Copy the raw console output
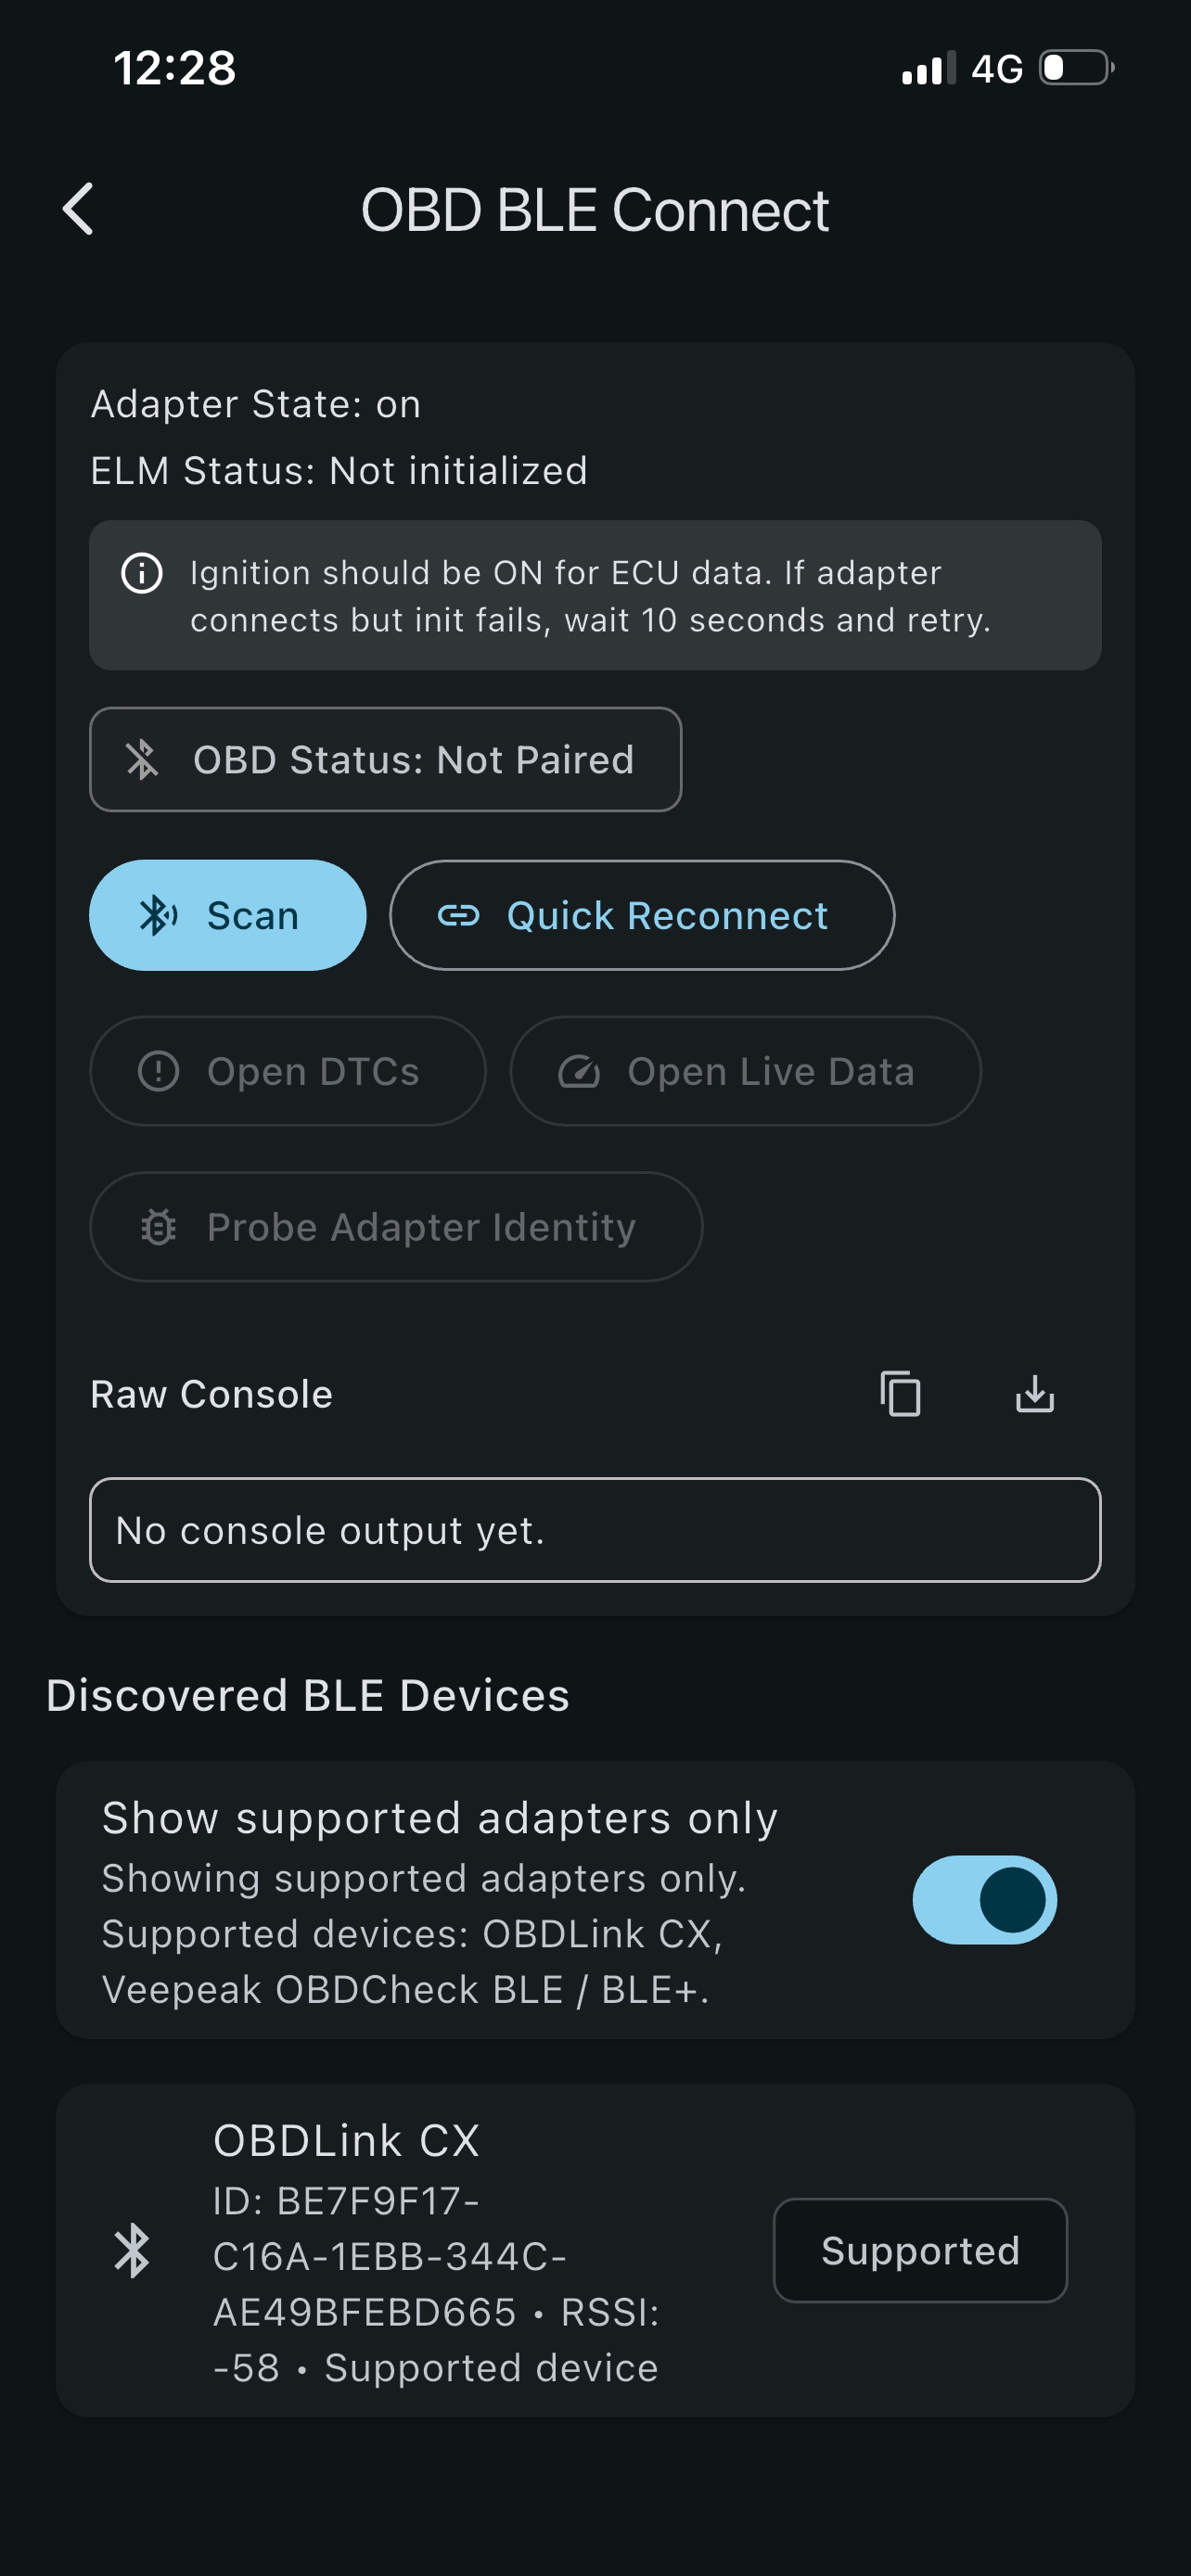The width and height of the screenshot is (1191, 2576). click(x=900, y=1393)
